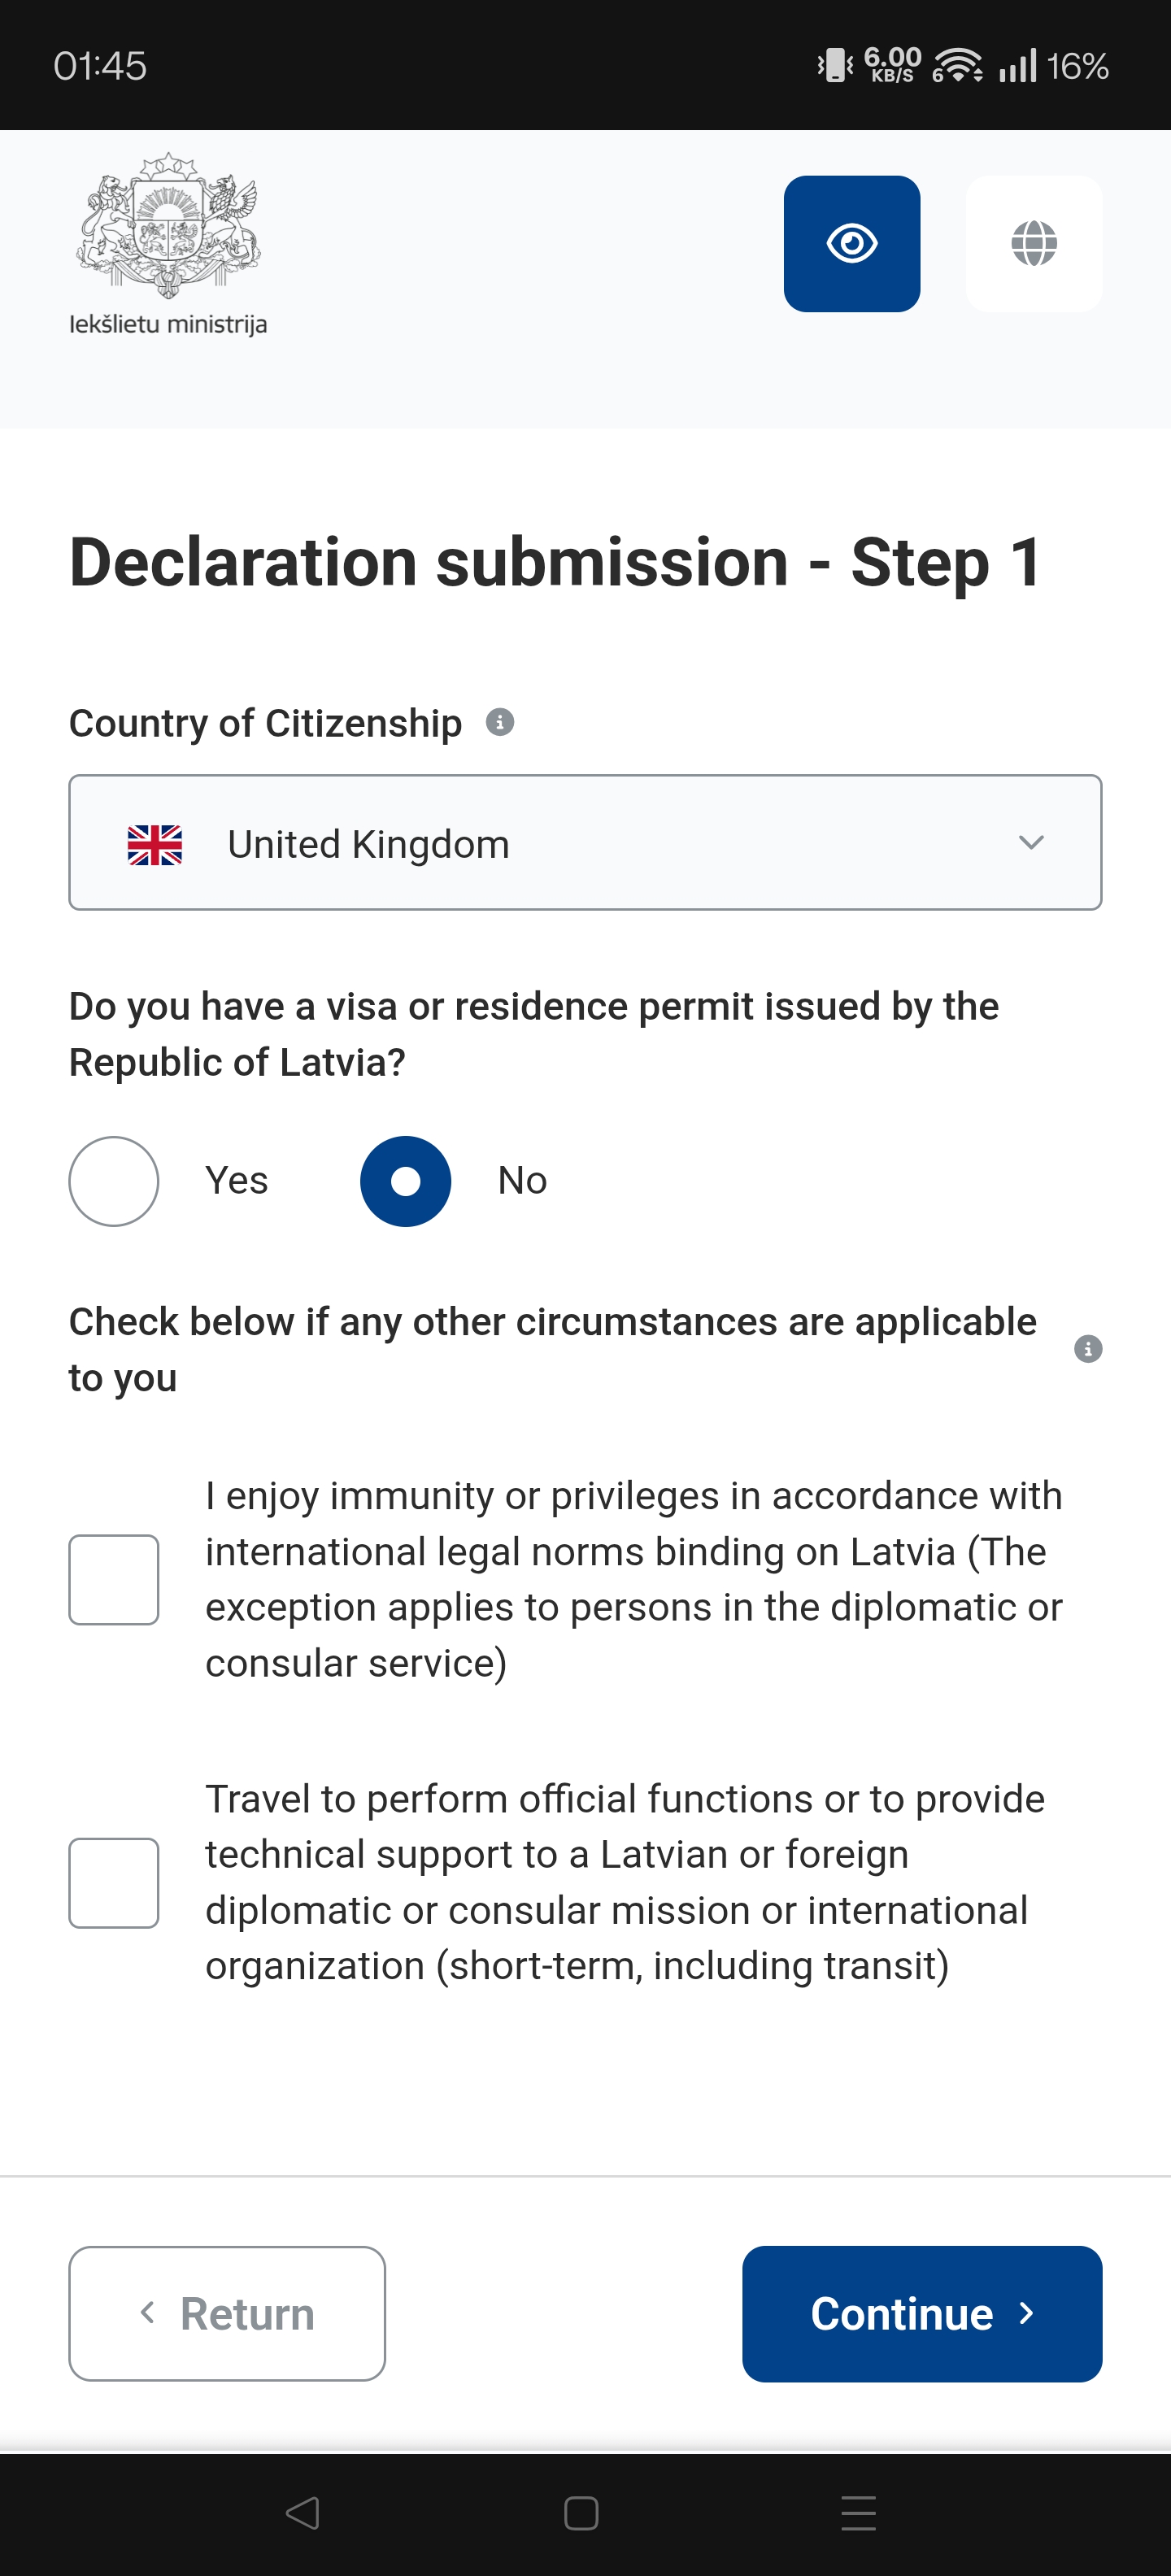1171x2576 pixels.
Task: Tap the Iekšlietu ministrija text label
Action: click(168, 325)
